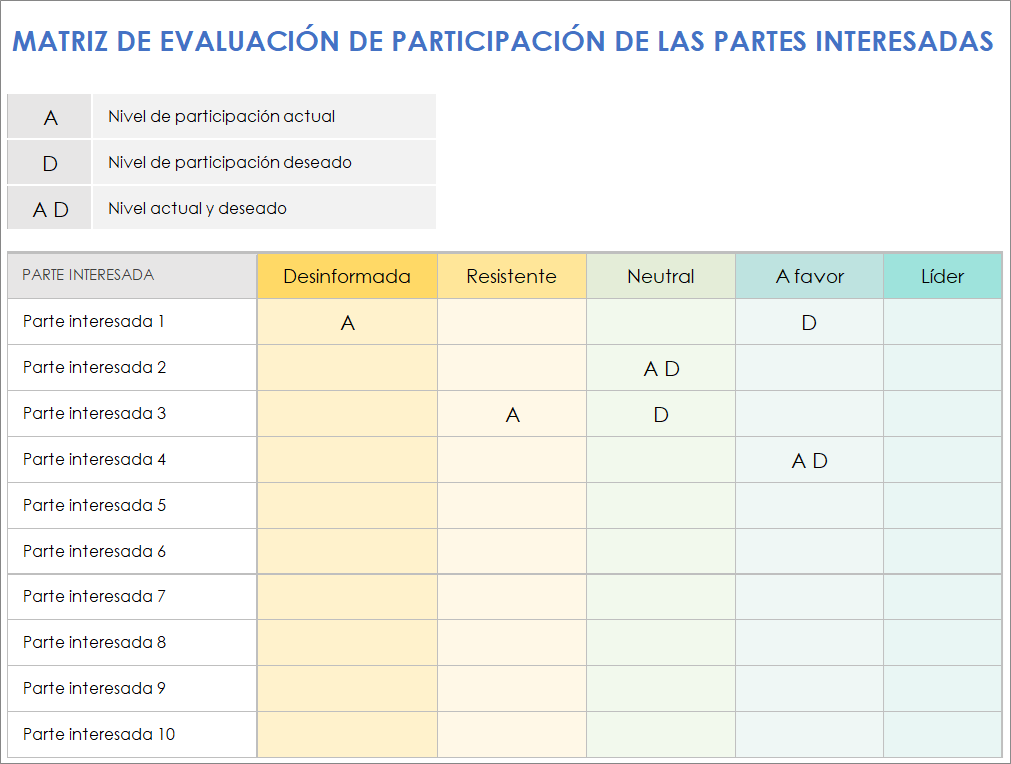Screen dimensions: 1011x764
Task: Select the 'Resistente' column header
Action: click(511, 274)
